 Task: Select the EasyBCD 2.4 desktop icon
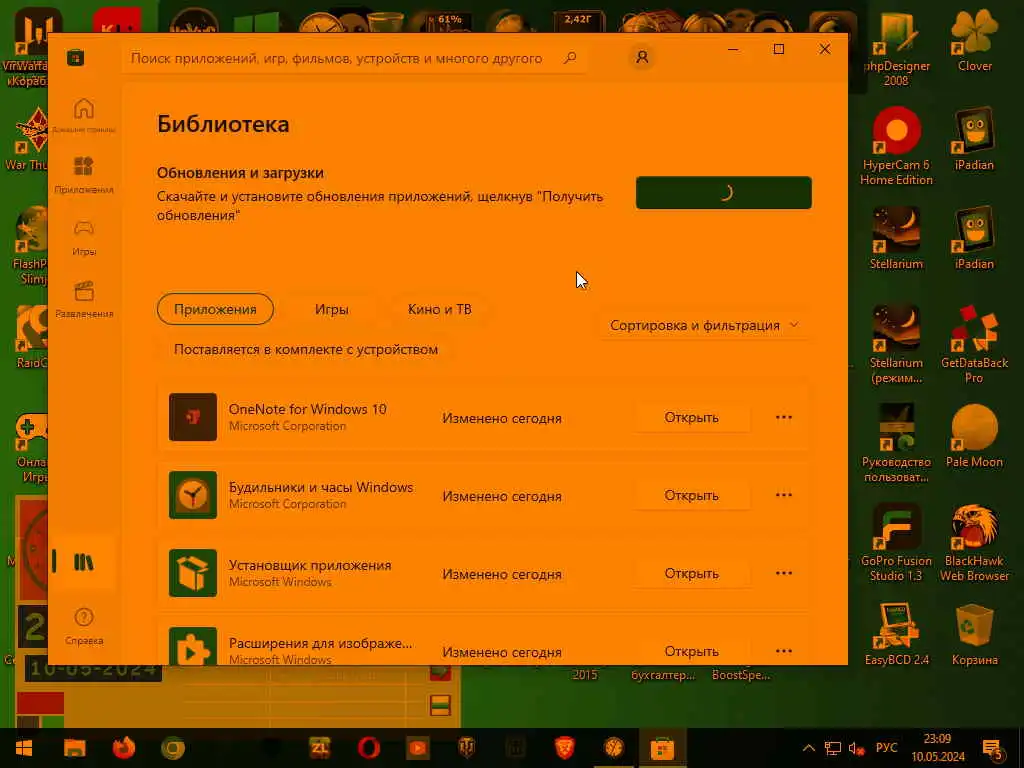coord(896,633)
